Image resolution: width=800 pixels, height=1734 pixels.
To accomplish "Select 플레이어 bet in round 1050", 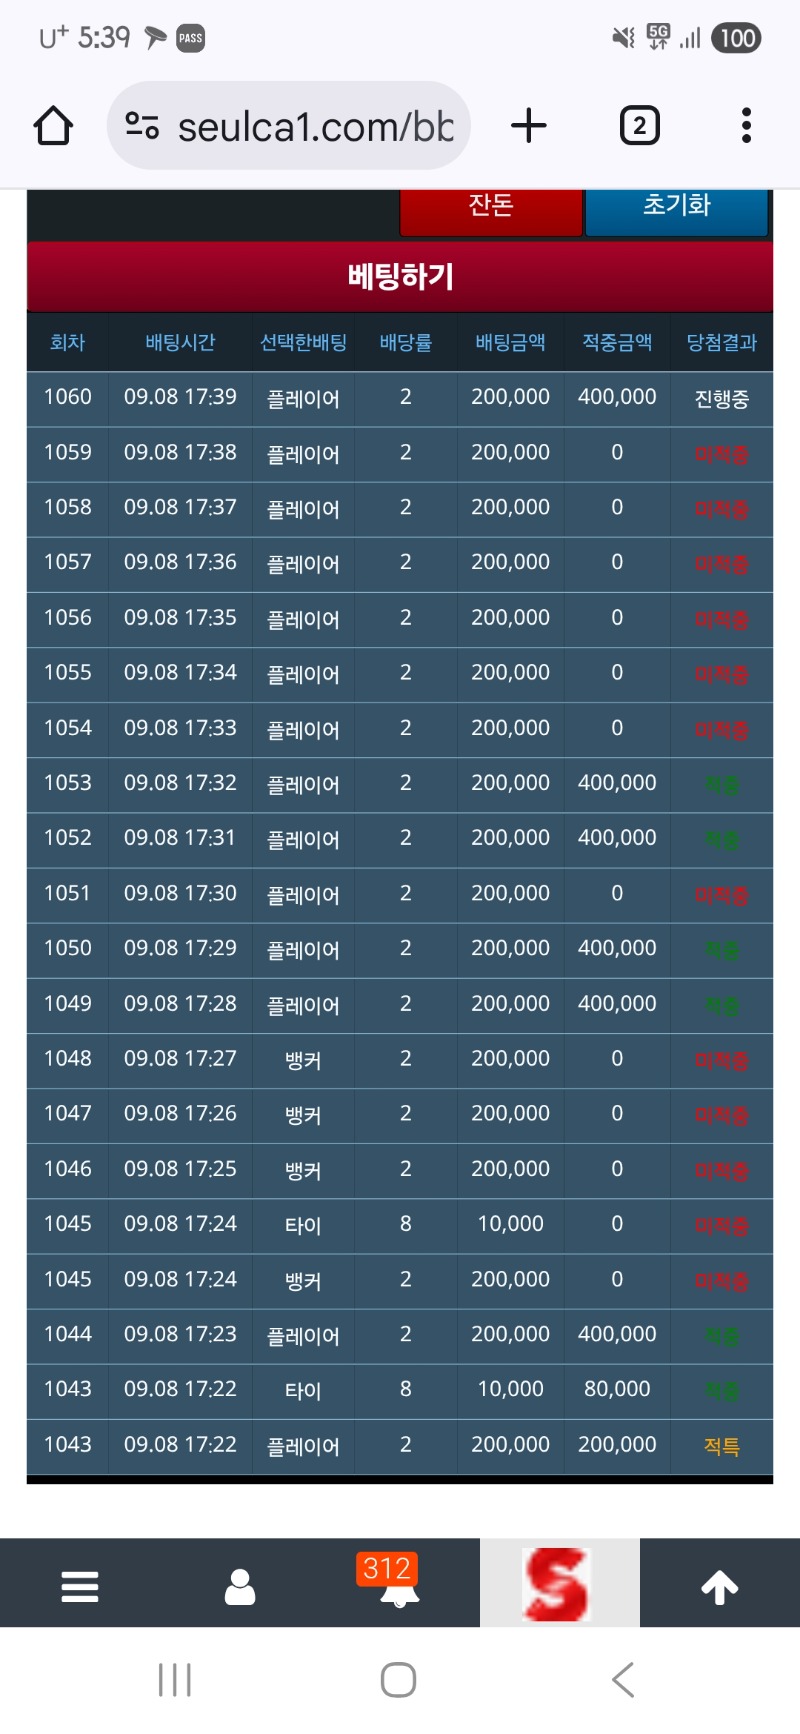I will (303, 950).
